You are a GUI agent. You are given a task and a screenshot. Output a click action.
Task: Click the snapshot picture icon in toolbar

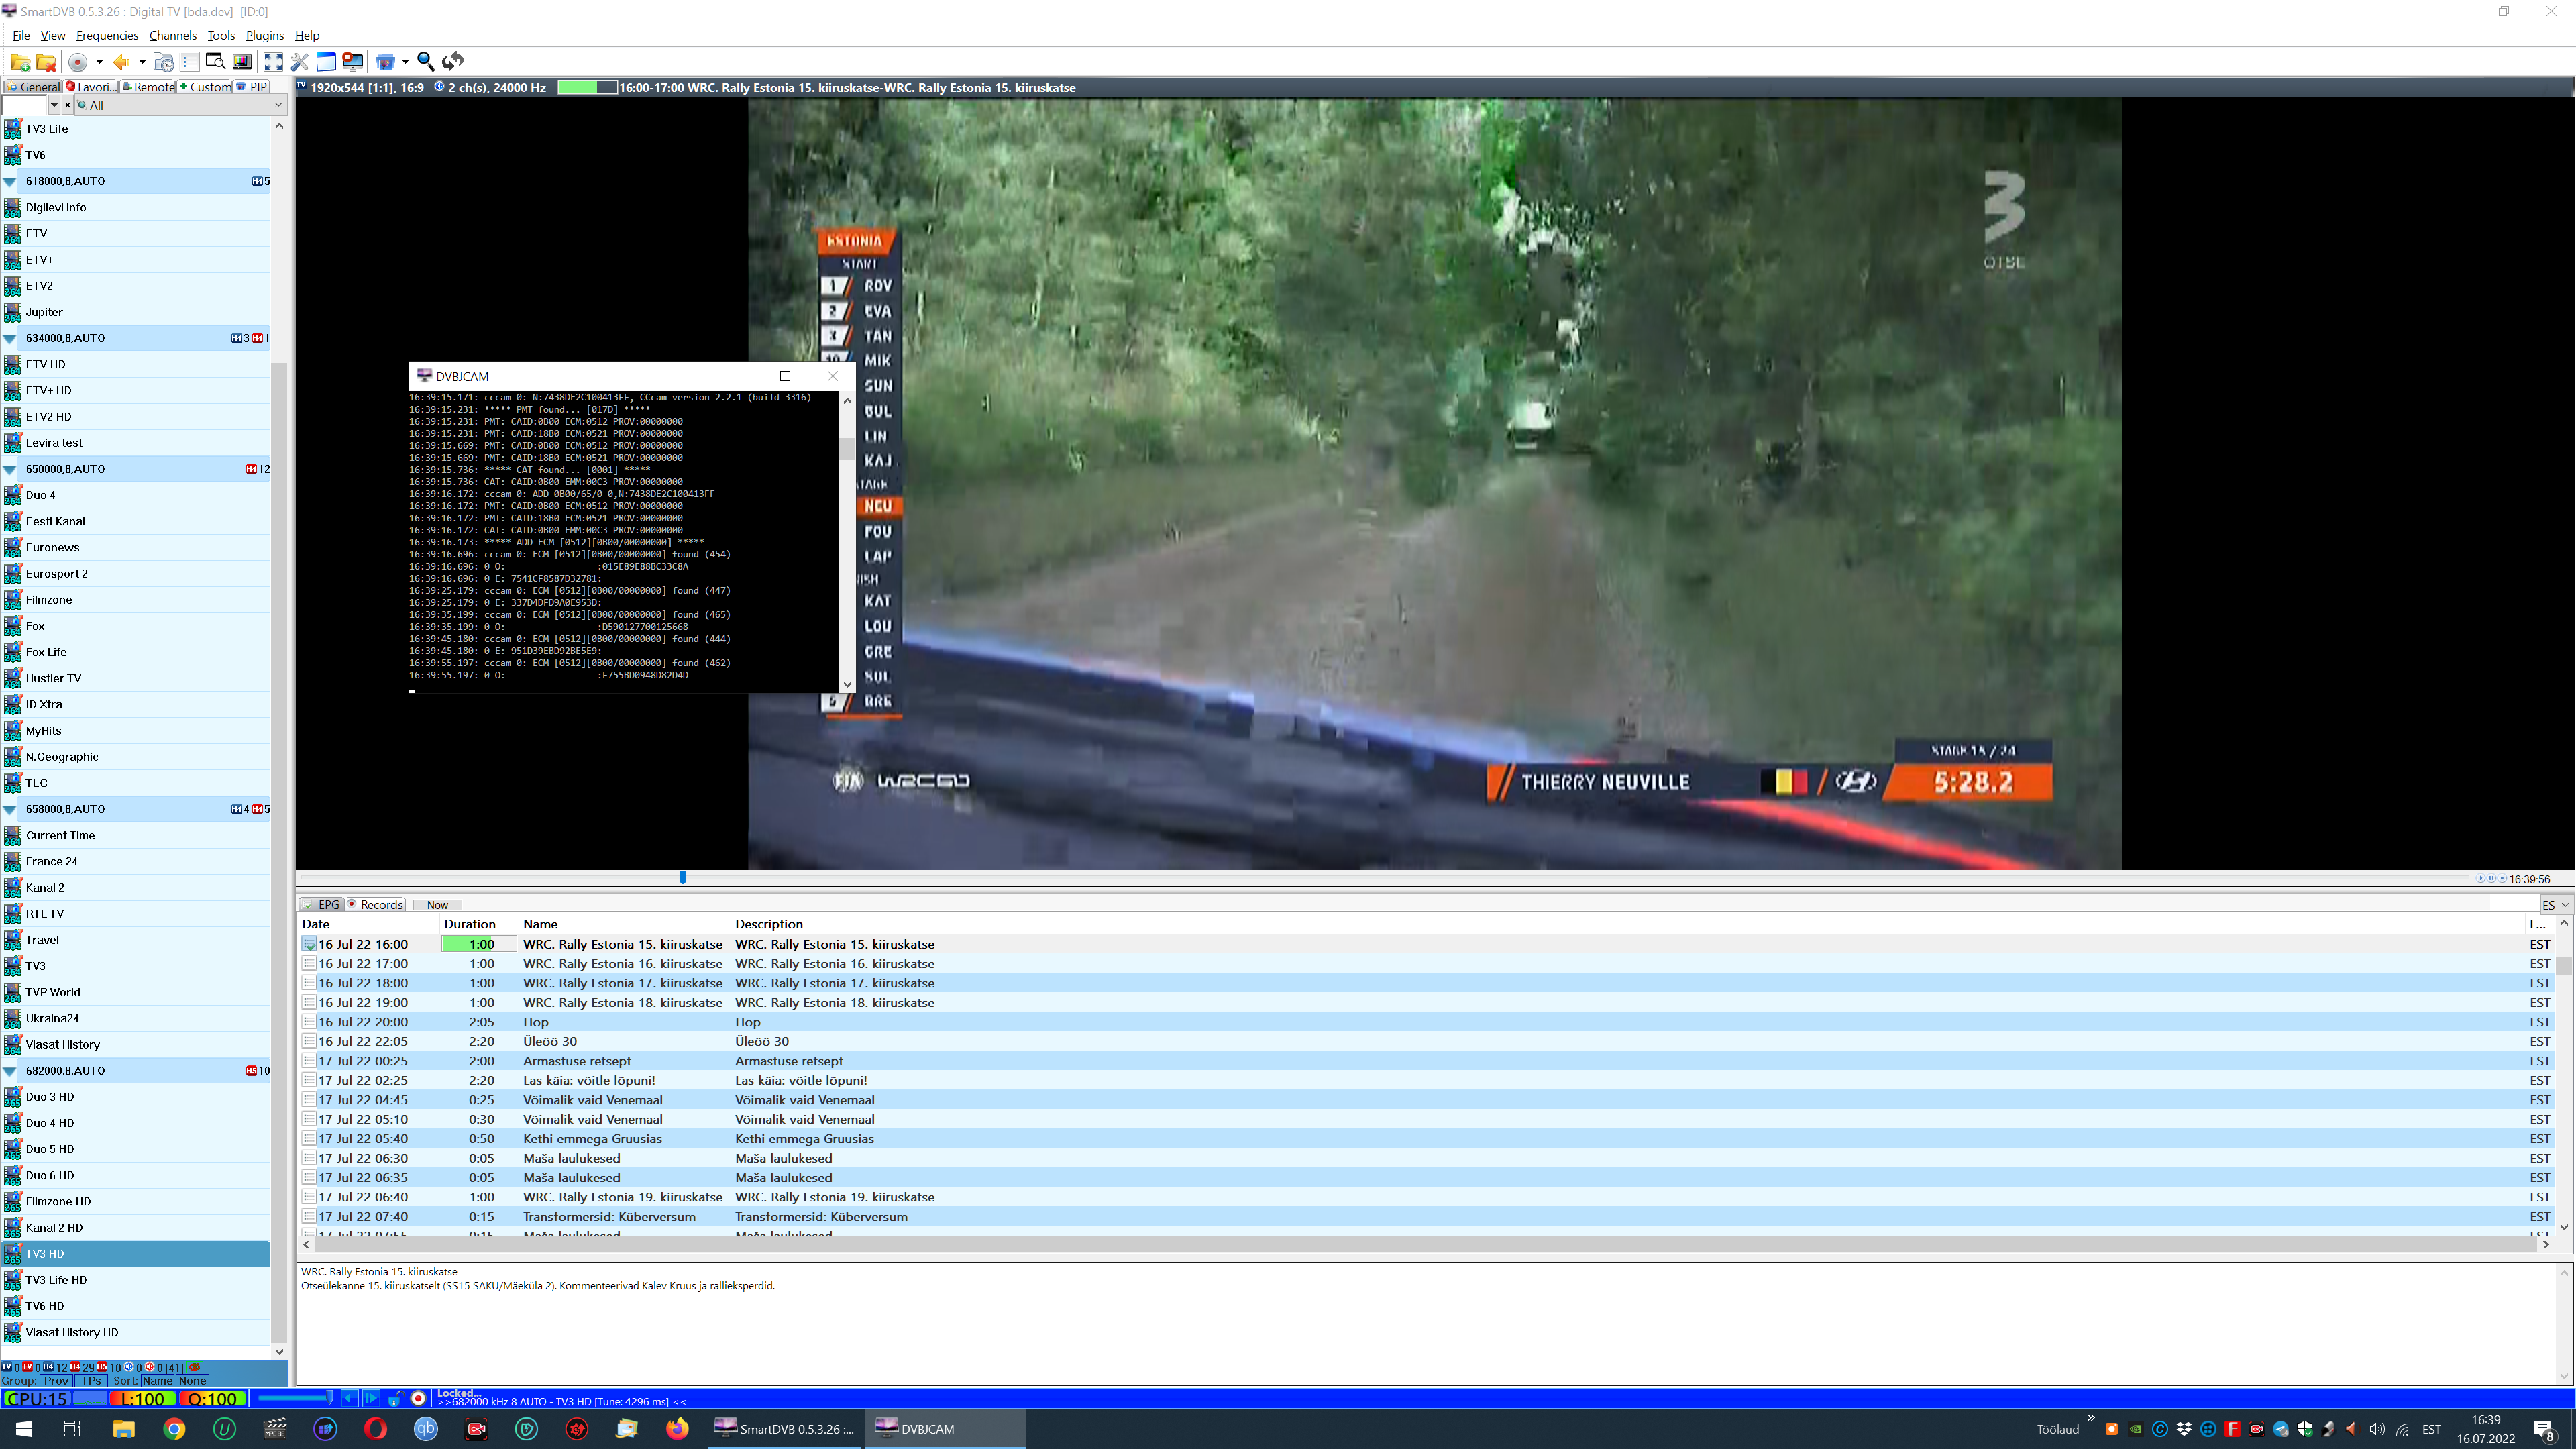point(385,62)
